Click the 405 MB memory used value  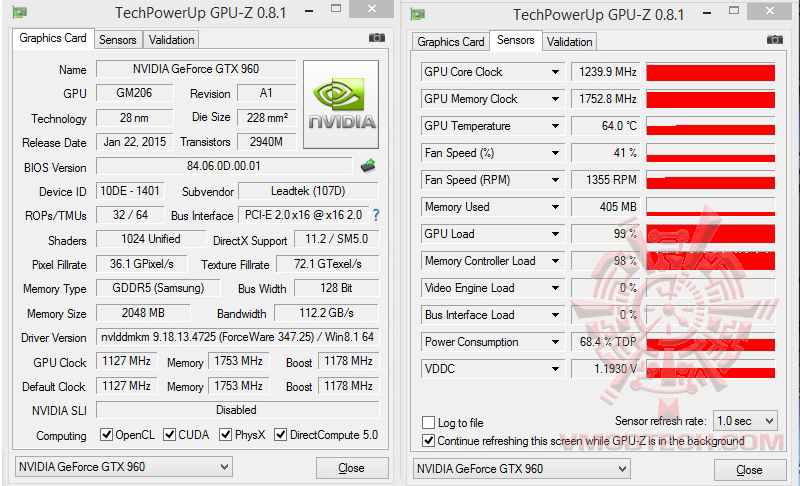[x=606, y=207]
